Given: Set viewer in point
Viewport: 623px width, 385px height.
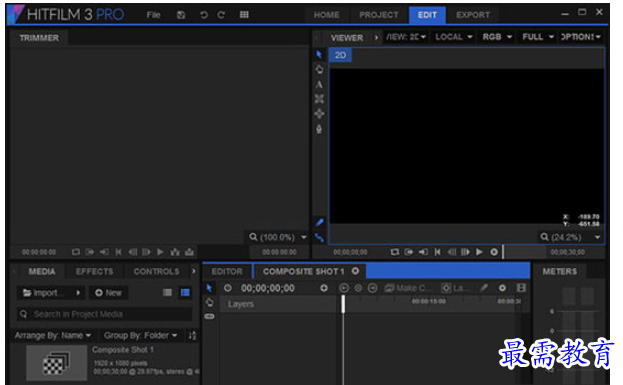Looking at the screenshot, I should (x=408, y=252).
